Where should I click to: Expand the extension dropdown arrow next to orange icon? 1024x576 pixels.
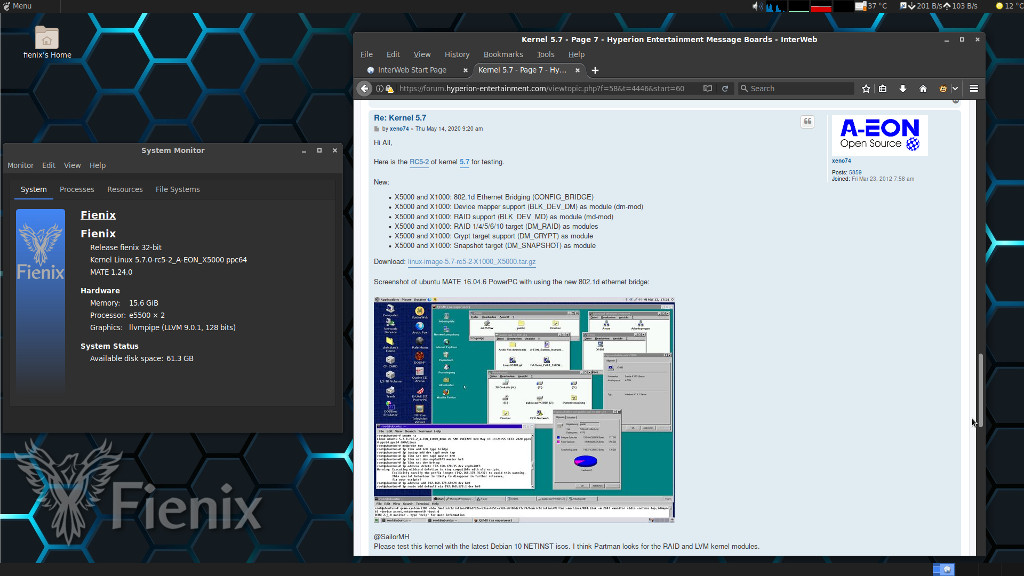[x=955, y=89]
